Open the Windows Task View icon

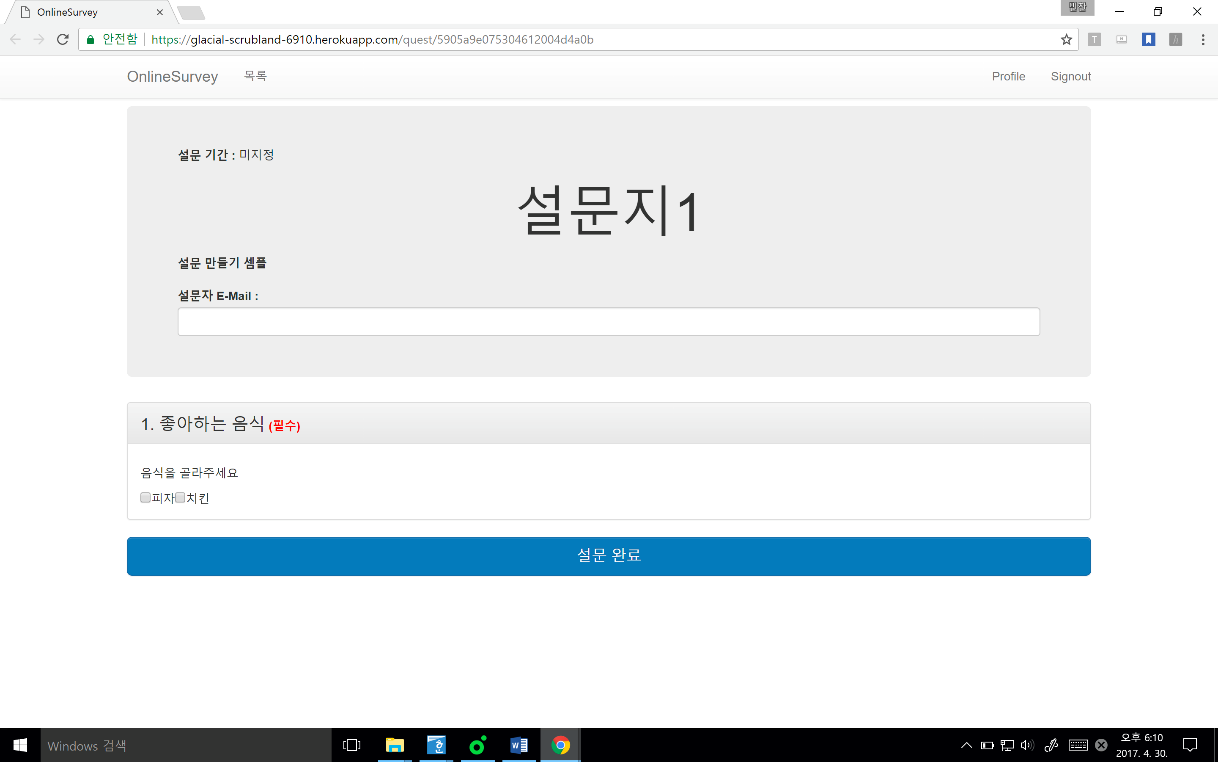pyautogui.click(x=351, y=745)
